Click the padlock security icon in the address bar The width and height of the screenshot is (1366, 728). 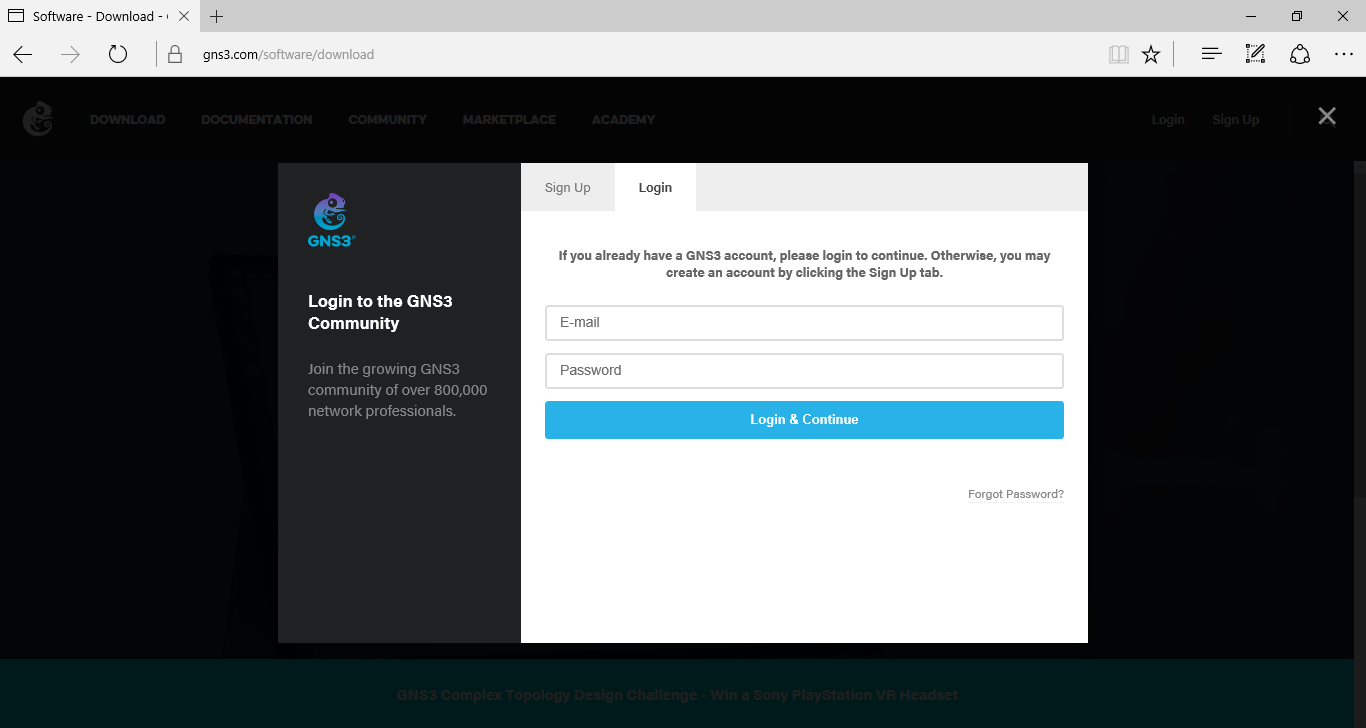click(x=175, y=54)
